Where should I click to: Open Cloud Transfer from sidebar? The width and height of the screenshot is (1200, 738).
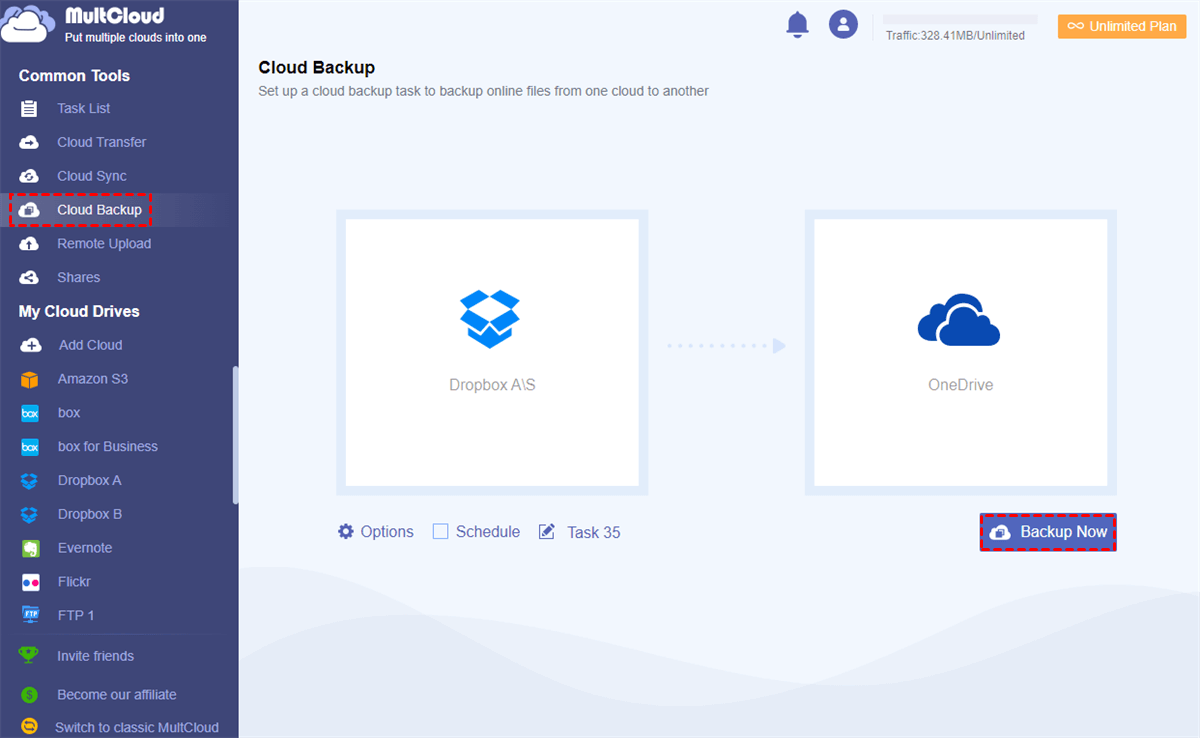102,142
